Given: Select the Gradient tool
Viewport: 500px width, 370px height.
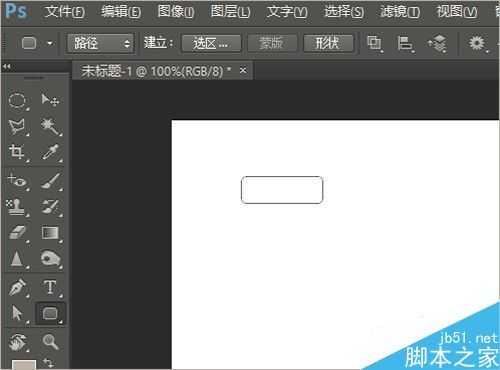Looking at the screenshot, I should (x=50, y=233).
